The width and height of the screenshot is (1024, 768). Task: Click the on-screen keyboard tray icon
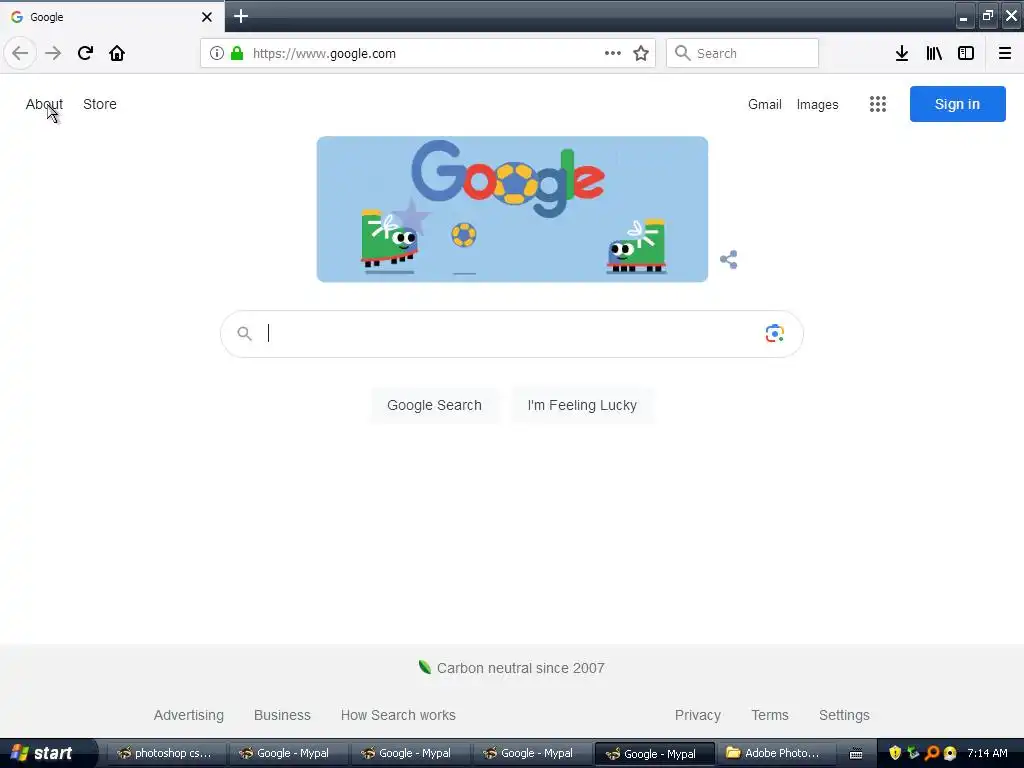point(856,754)
